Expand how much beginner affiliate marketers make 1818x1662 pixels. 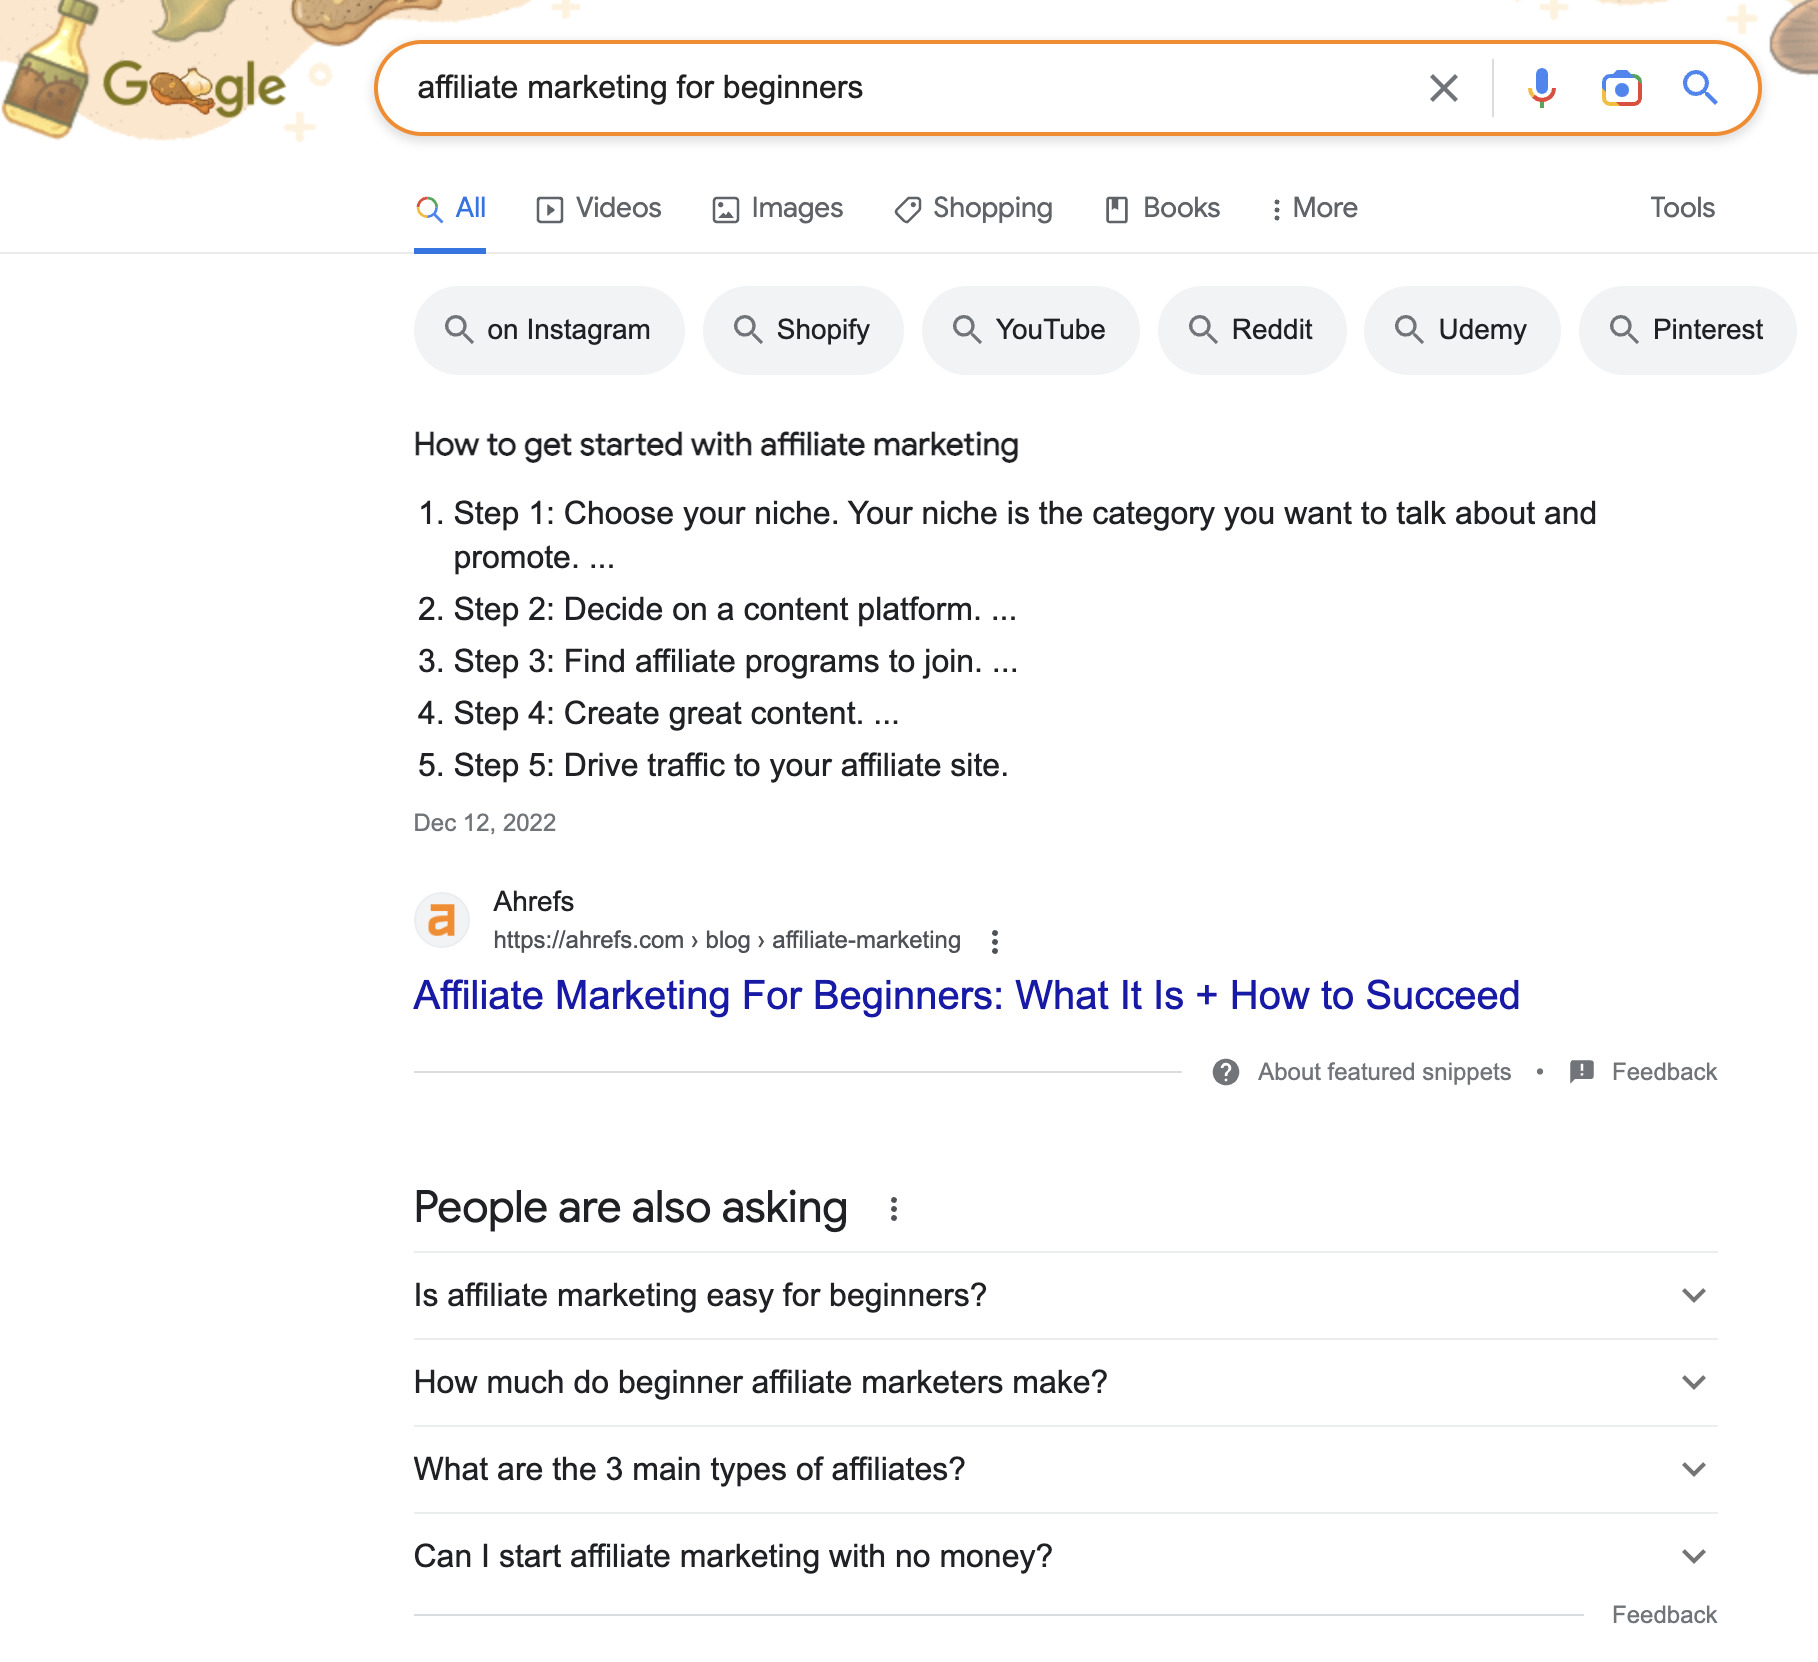[x=1692, y=1382]
